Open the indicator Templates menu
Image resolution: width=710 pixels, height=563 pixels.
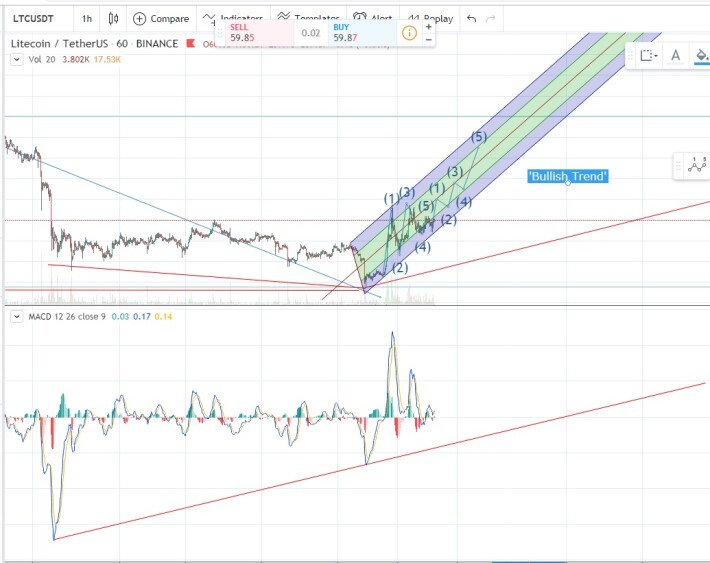coord(309,18)
